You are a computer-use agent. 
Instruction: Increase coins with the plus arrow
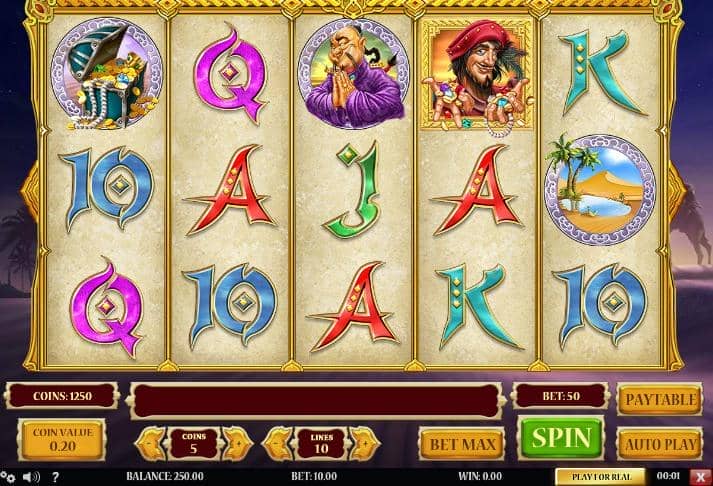[x=237, y=444]
